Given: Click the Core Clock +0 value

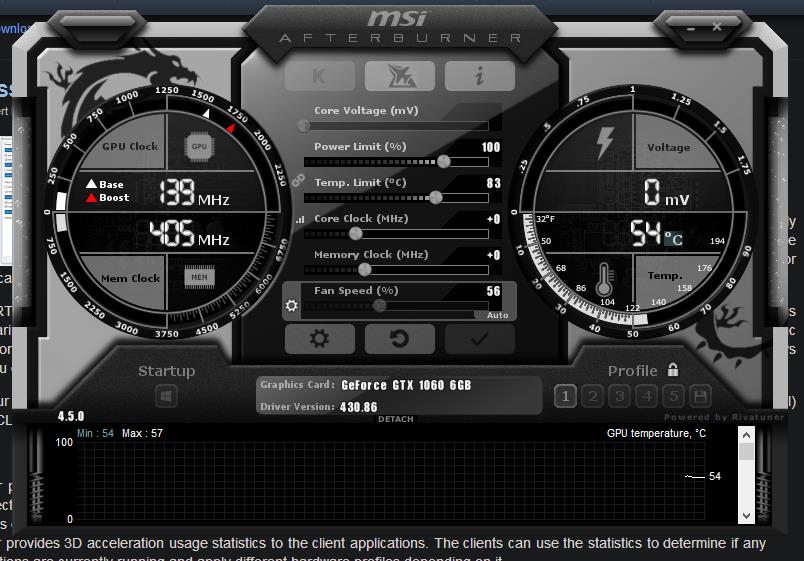Looking at the screenshot, I should click(x=493, y=219).
